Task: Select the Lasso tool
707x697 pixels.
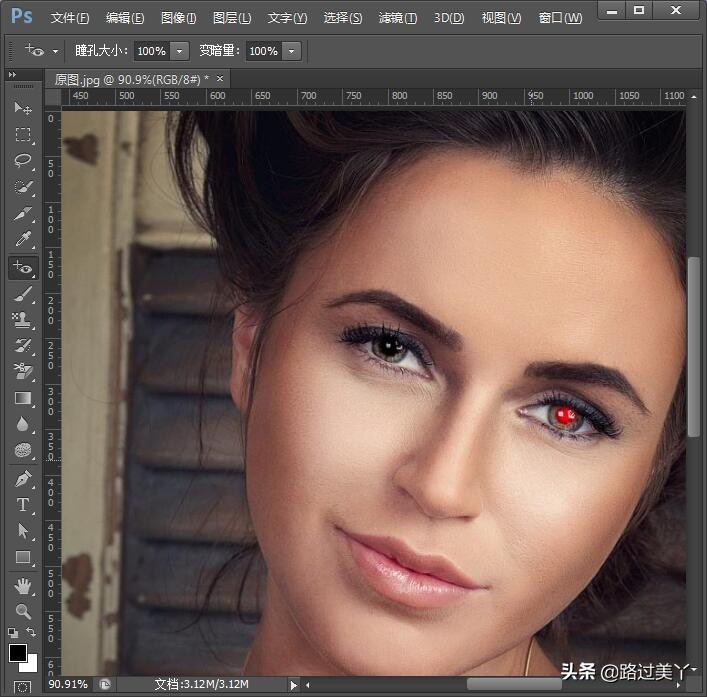Action: (23, 160)
